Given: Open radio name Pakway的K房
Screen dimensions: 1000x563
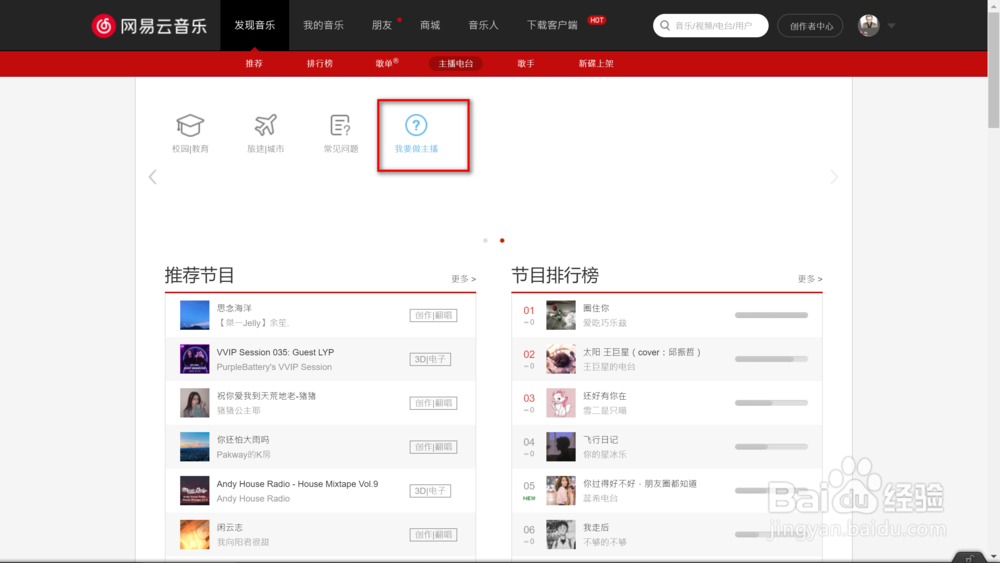Looking at the screenshot, I should 243,455.
